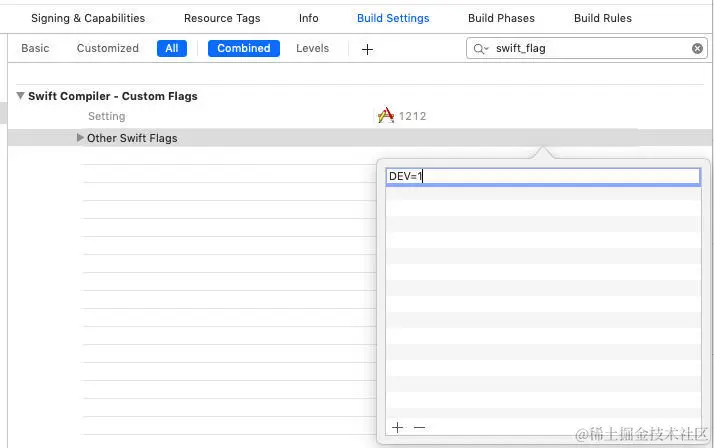The width and height of the screenshot is (714, 448).
Task: Add a build setting with plus button
Action: (367, 49)
